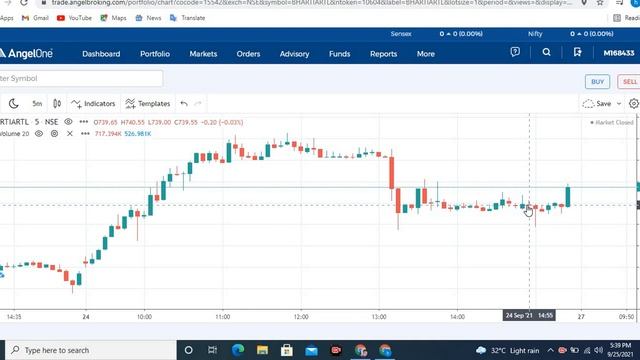
Task: Remove the Volume indicator
Action: [70, 133]
